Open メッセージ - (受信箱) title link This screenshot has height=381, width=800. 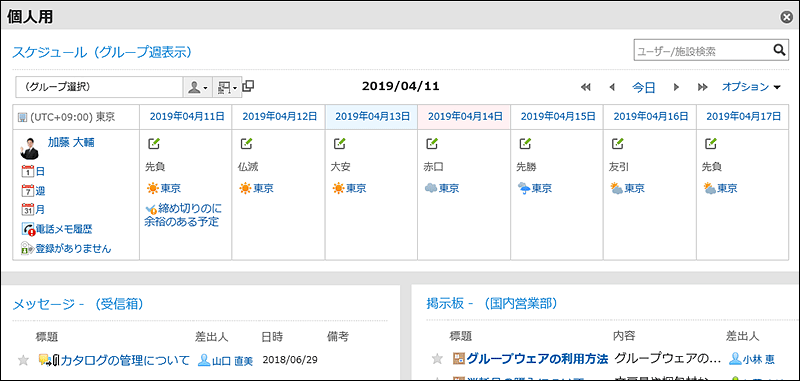78,304
